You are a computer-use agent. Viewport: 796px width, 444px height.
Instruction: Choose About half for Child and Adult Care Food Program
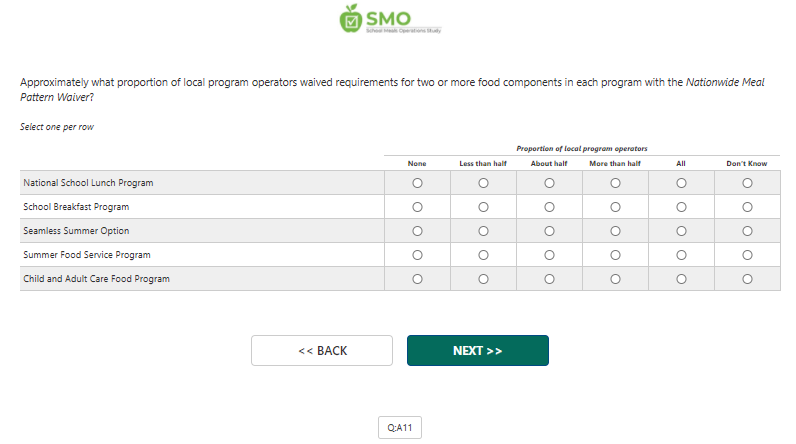click(x=549, y=279)
